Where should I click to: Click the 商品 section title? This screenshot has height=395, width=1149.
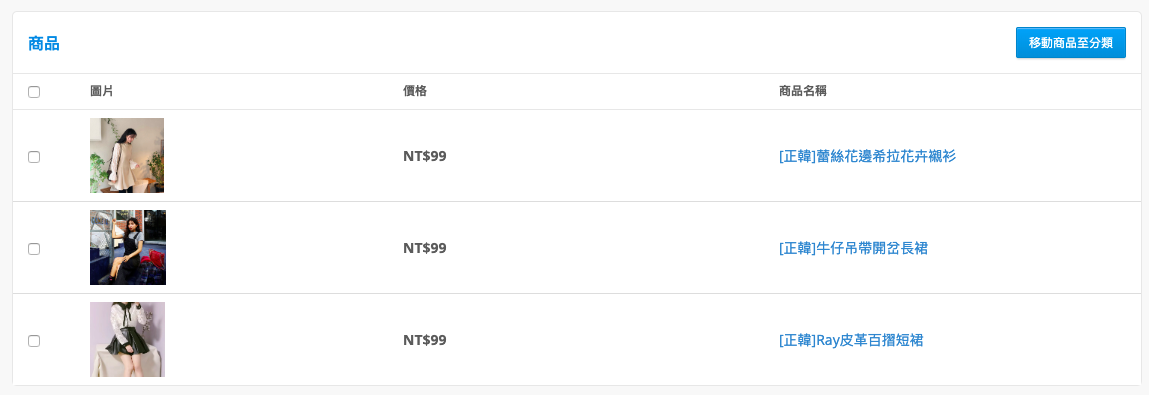[x=44, y=43]
